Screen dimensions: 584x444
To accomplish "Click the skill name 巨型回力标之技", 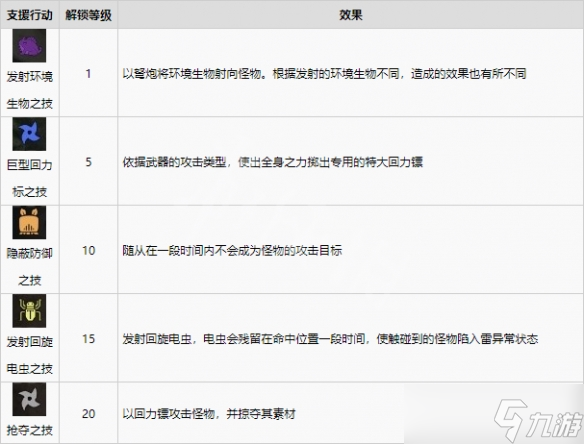I will pos(30,178).
